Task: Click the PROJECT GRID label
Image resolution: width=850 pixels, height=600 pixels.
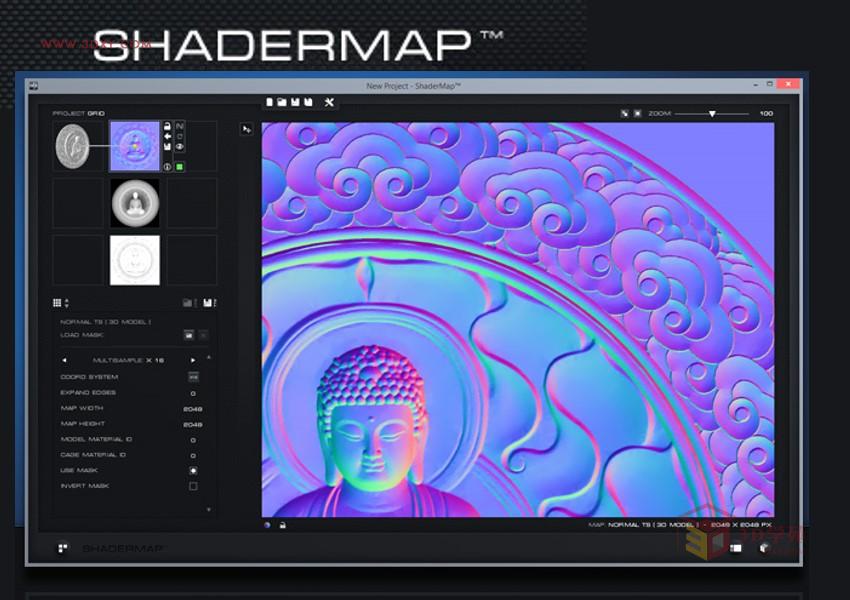Action: coord(79,113)
